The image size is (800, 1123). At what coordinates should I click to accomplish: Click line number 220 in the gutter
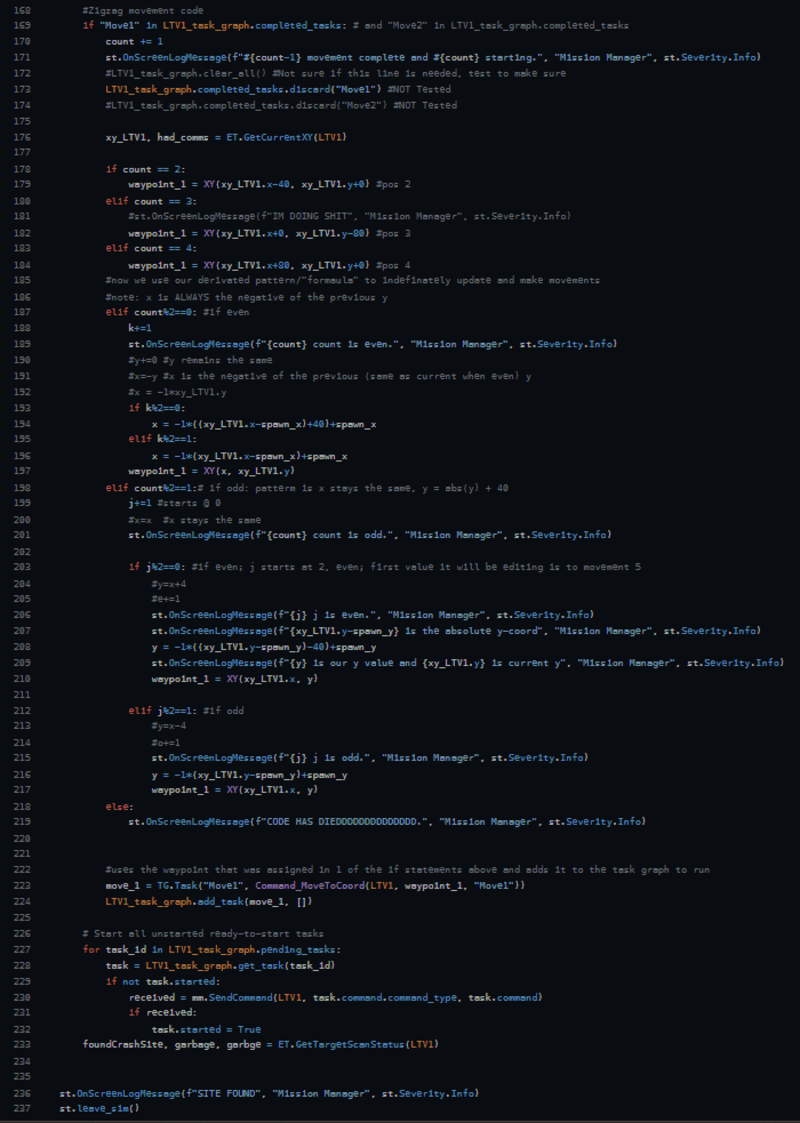tap(22, 839)
